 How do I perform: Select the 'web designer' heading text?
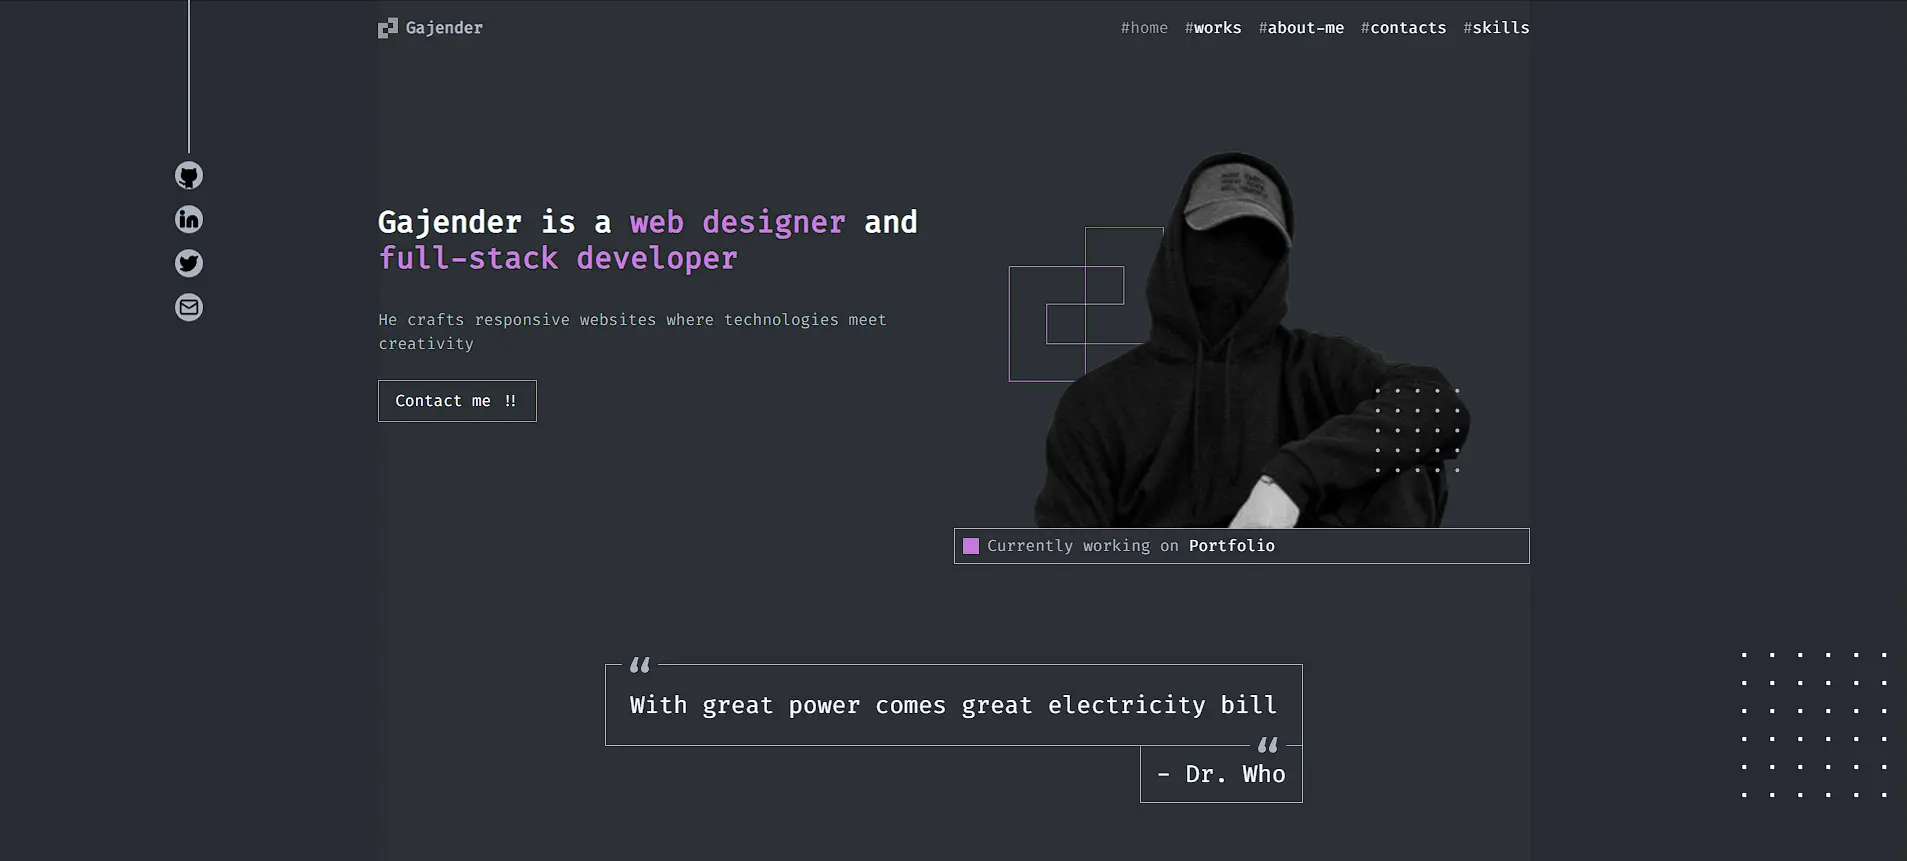(737, 222)
